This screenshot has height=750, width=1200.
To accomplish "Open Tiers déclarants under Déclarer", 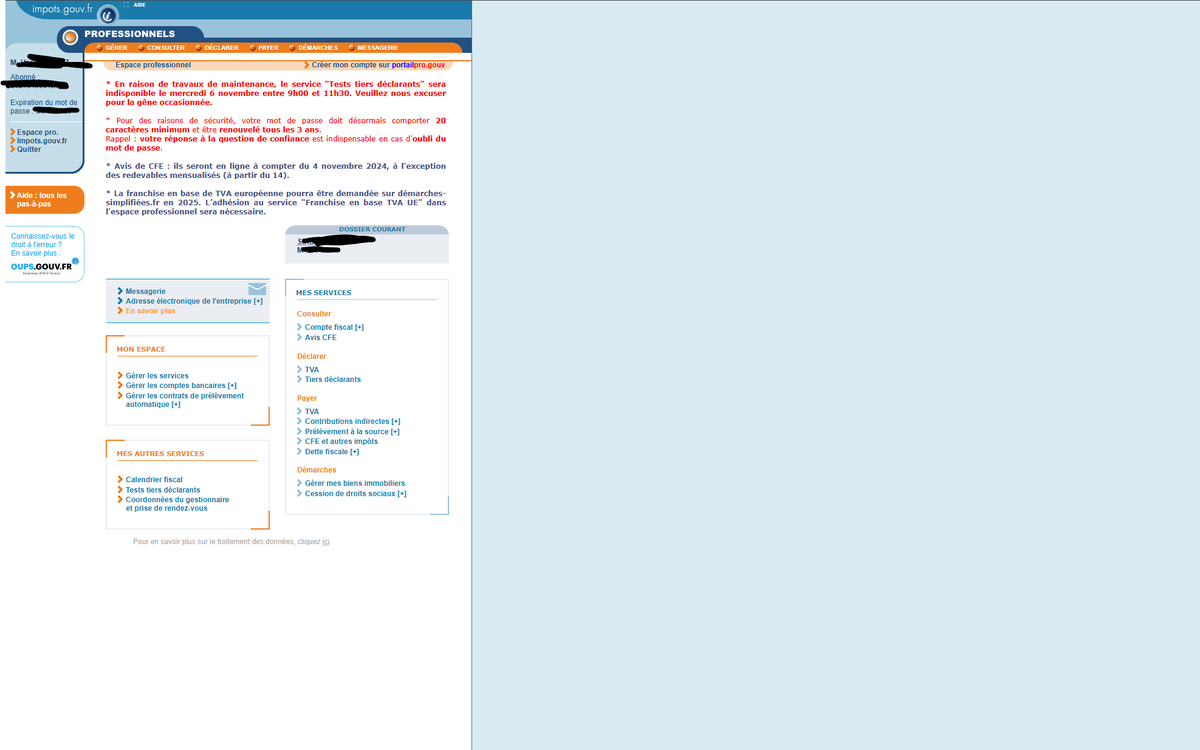I will tap(333, 379).
